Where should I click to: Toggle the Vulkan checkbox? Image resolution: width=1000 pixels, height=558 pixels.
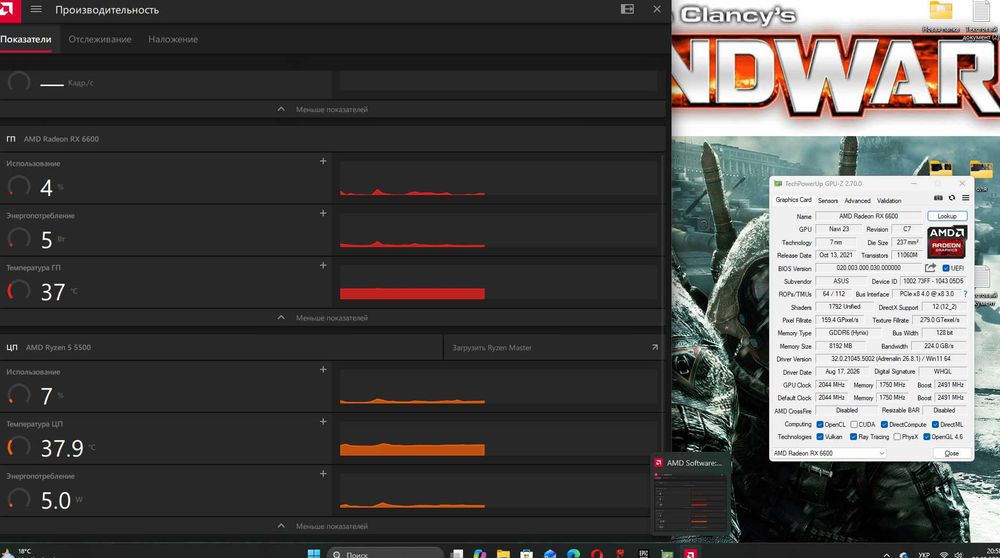820,437
